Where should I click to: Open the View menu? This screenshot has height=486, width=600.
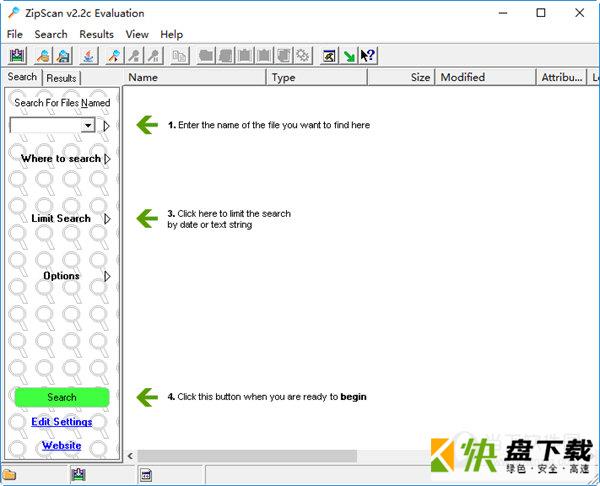(x=137, y=34)
